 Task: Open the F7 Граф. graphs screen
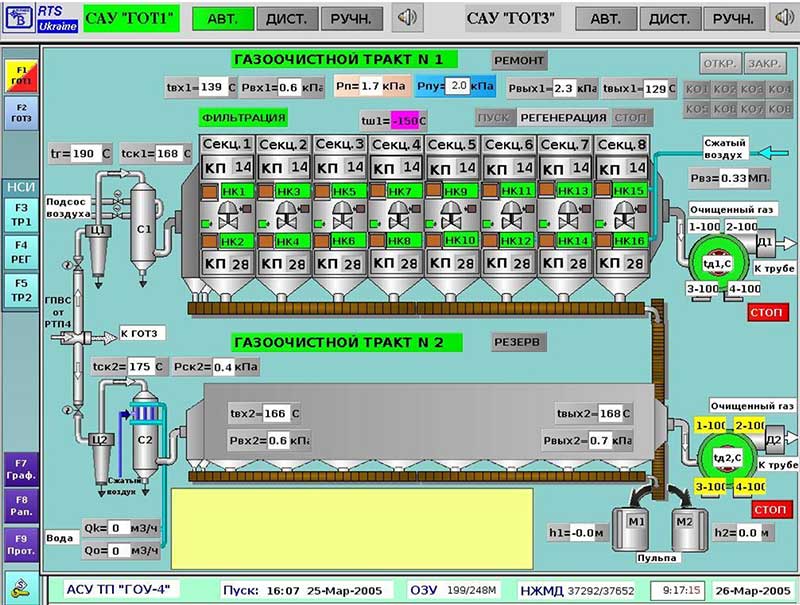coord(20,467)
